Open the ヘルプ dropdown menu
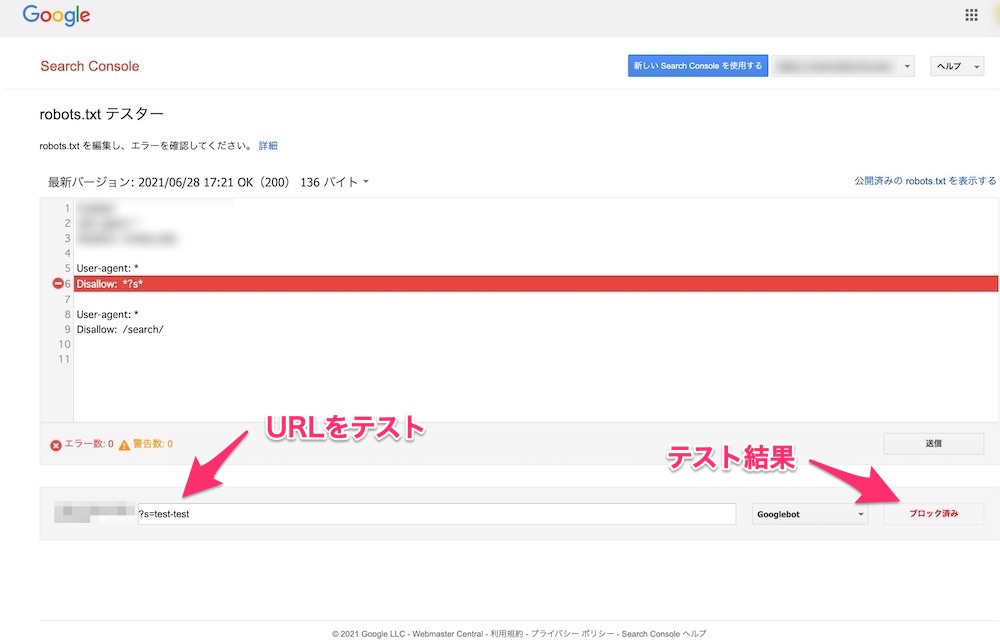Viewport: 1000px width, 642px height. tap(957, 66)
